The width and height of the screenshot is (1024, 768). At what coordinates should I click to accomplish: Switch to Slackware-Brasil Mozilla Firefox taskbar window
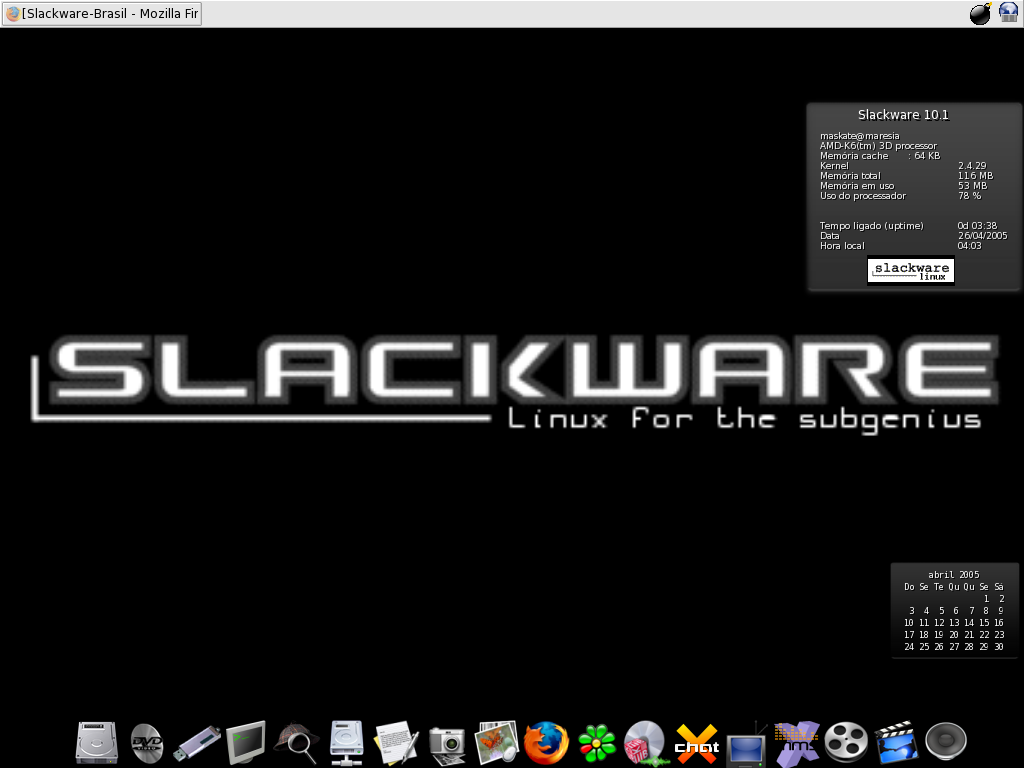pyautogui.click(x=102, y=14)
